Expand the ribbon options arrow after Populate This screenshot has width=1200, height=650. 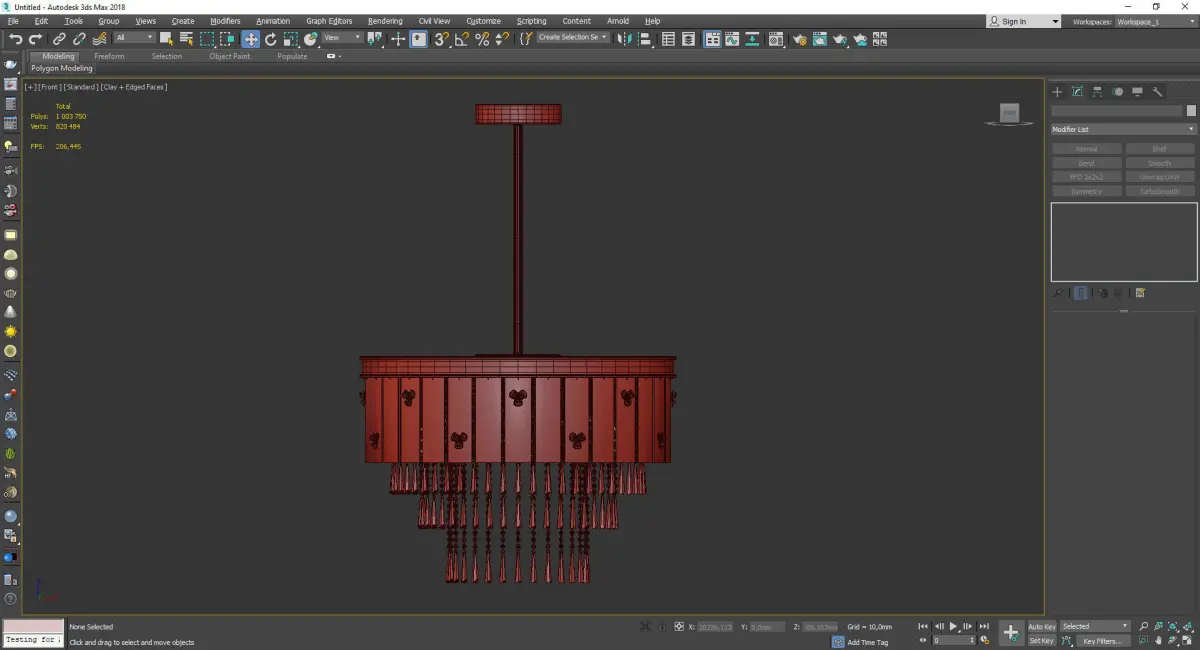(x=333, y=56)
